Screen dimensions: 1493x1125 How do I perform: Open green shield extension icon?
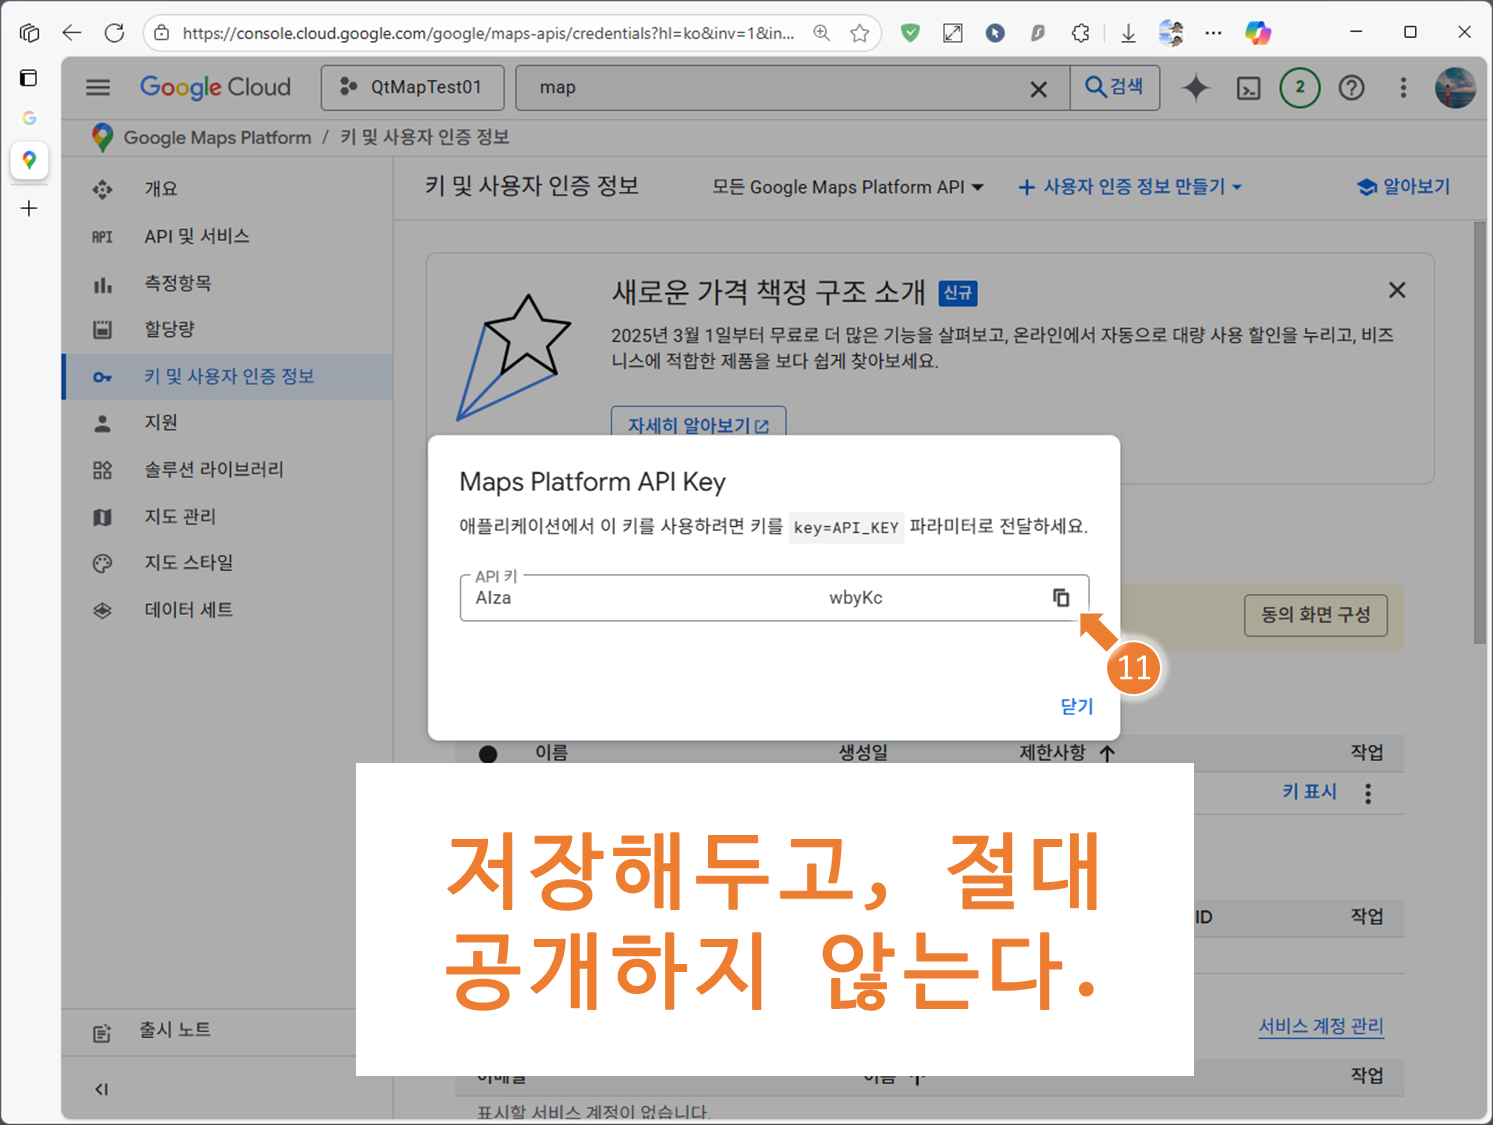910,33
